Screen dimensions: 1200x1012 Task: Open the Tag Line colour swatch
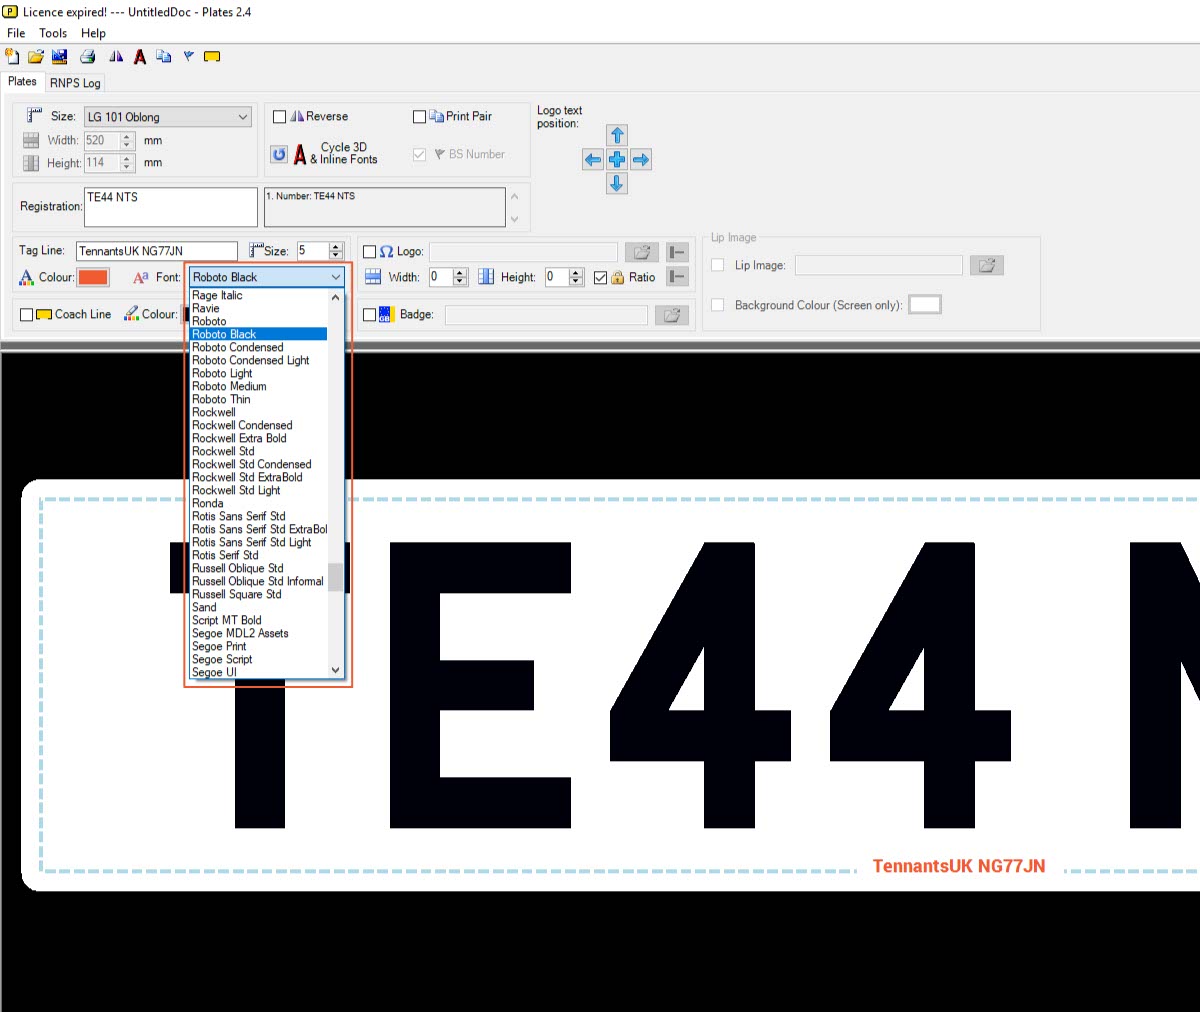pyautogui.click(x=93, y=277)
